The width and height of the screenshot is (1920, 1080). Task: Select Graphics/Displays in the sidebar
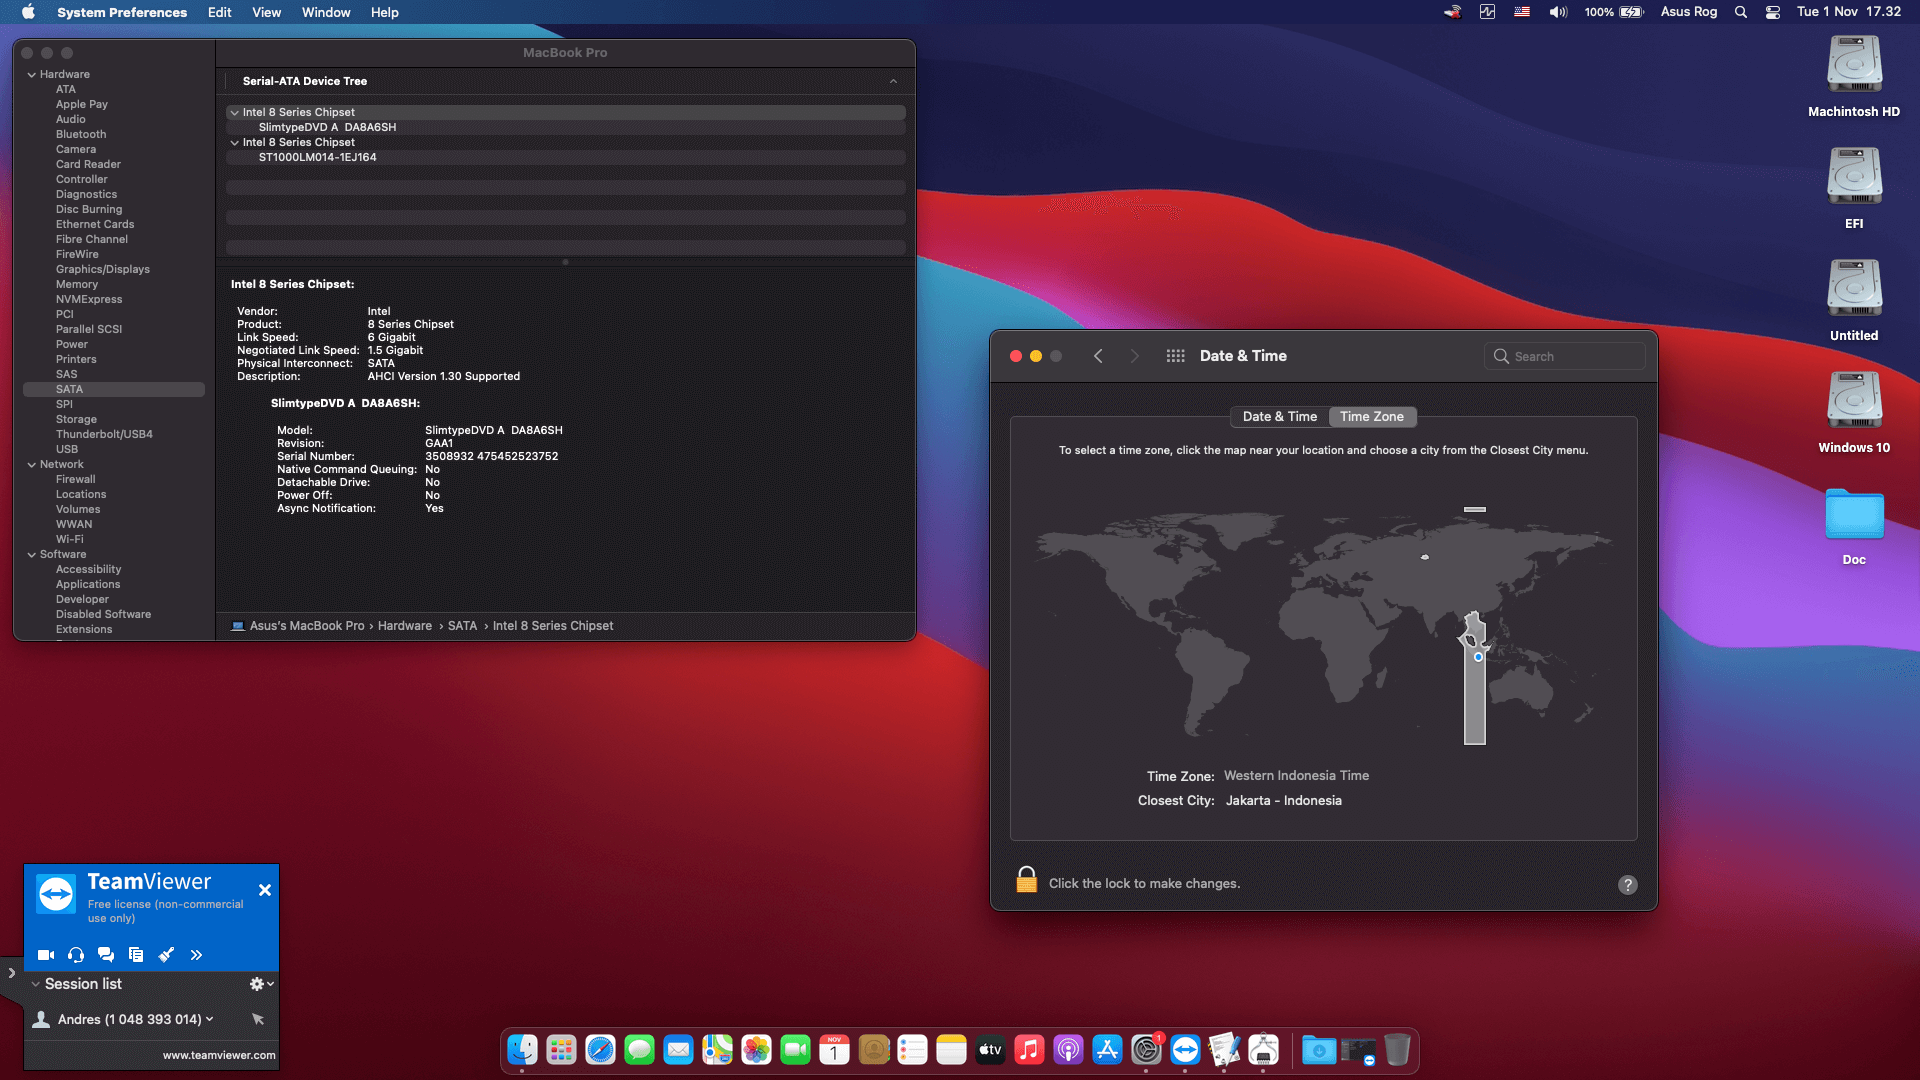[103, 269]
